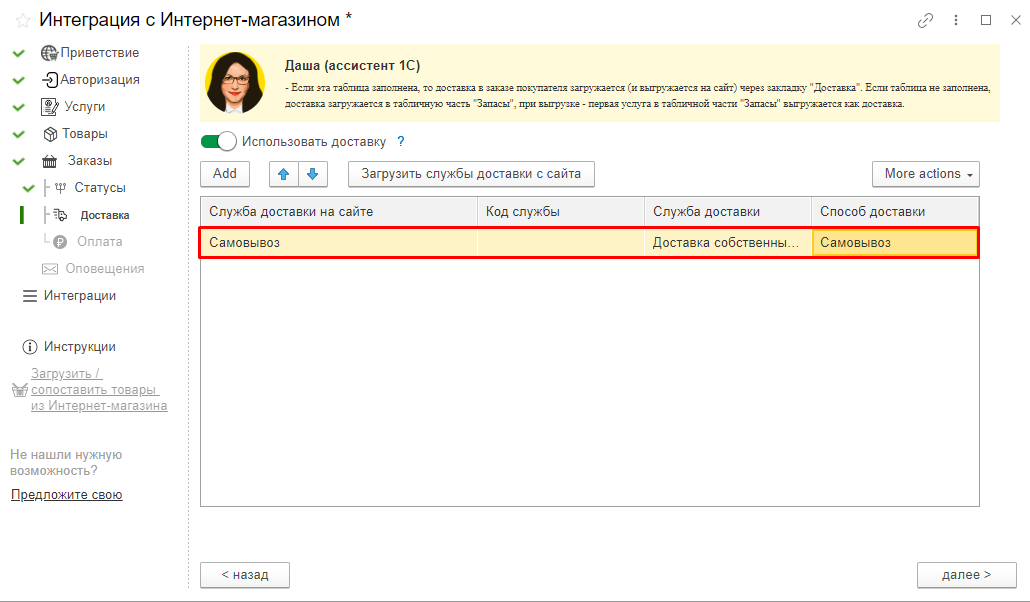Open help question mark for Использовать доставку
1030x602 pixels.
pos(401,141)
